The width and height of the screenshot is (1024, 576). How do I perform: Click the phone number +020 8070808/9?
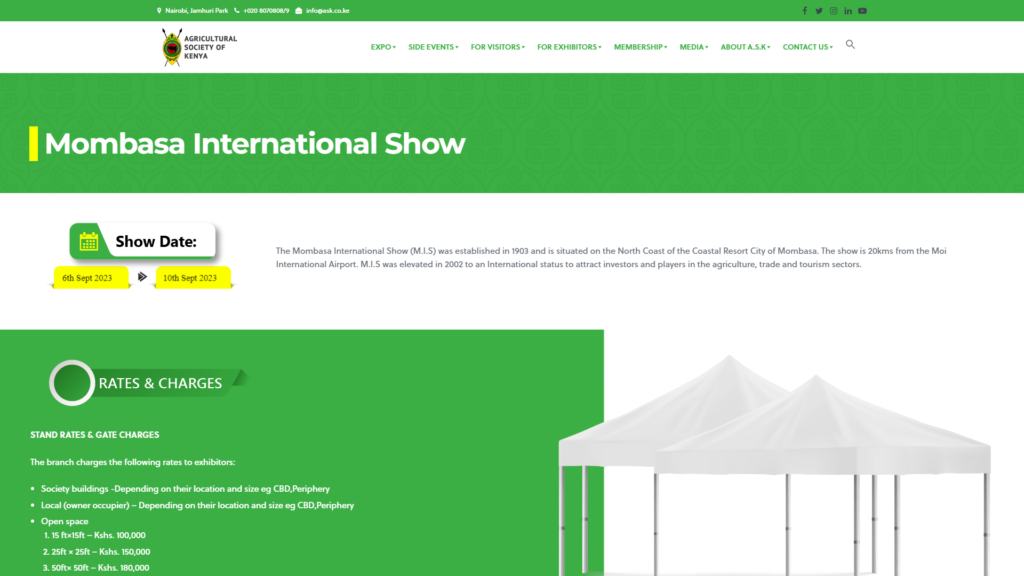click(266, 10)
